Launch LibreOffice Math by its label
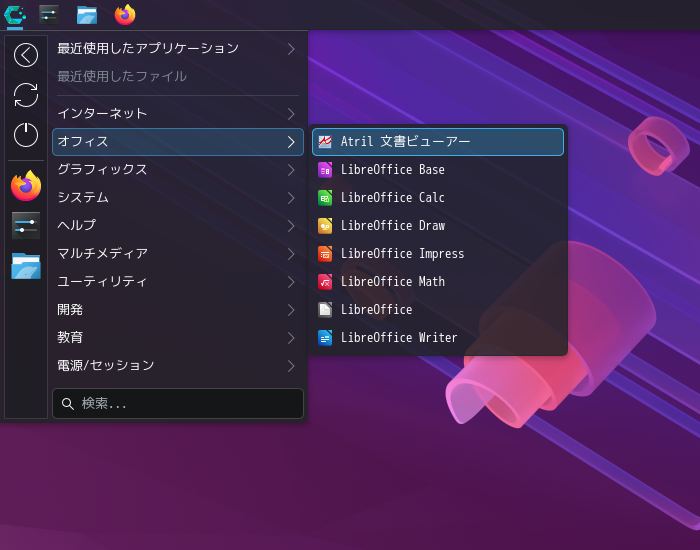700x550 pixels. 392,282
